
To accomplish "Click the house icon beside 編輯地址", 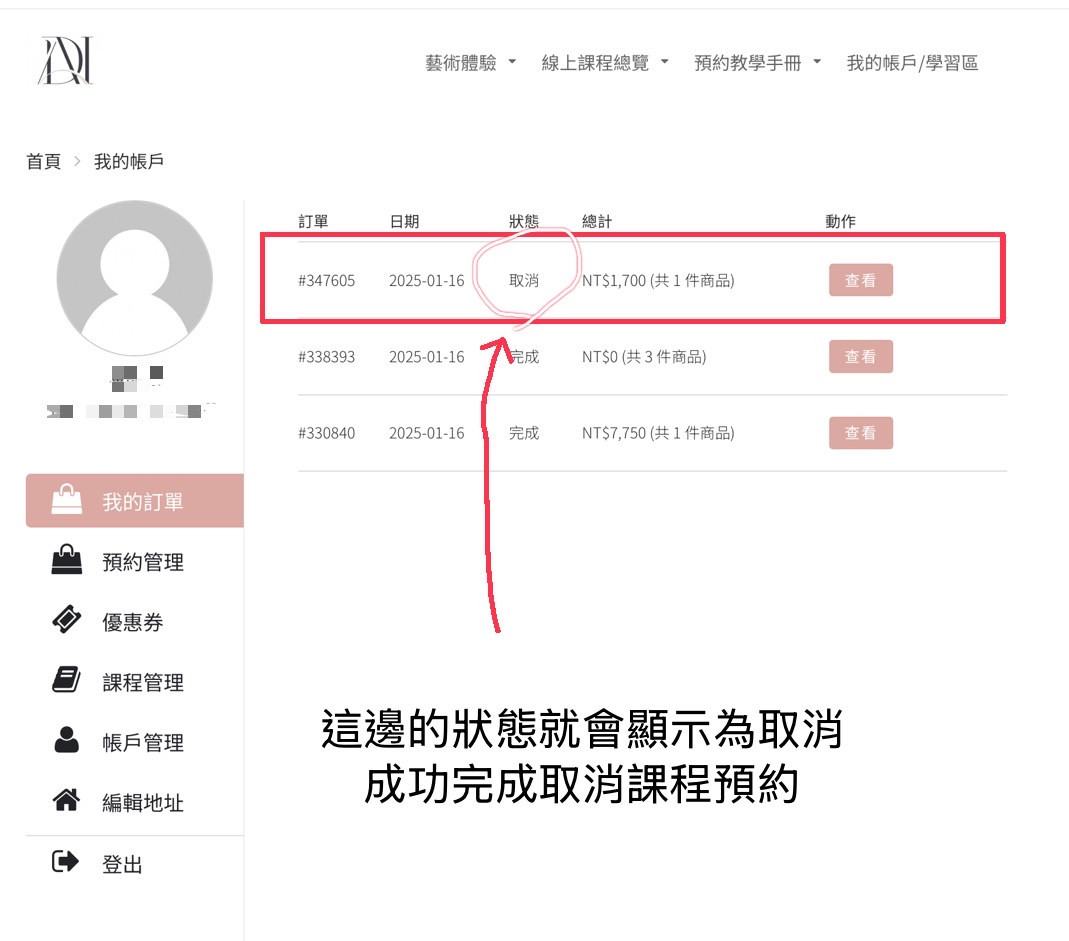I will point(66,801).
